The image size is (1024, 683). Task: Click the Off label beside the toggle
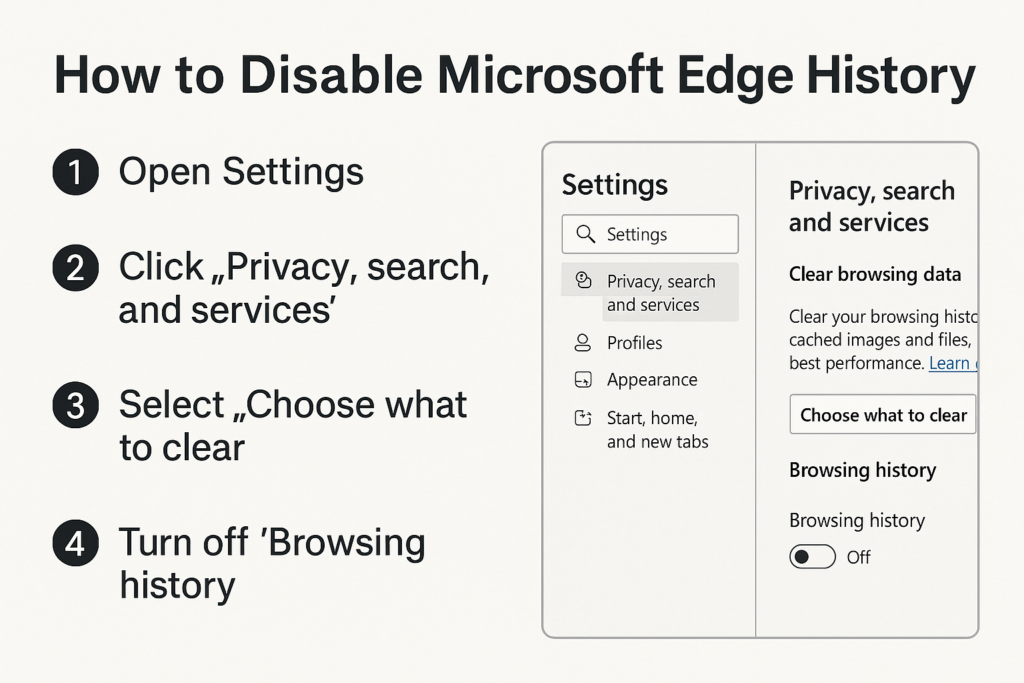click(858, 557)
